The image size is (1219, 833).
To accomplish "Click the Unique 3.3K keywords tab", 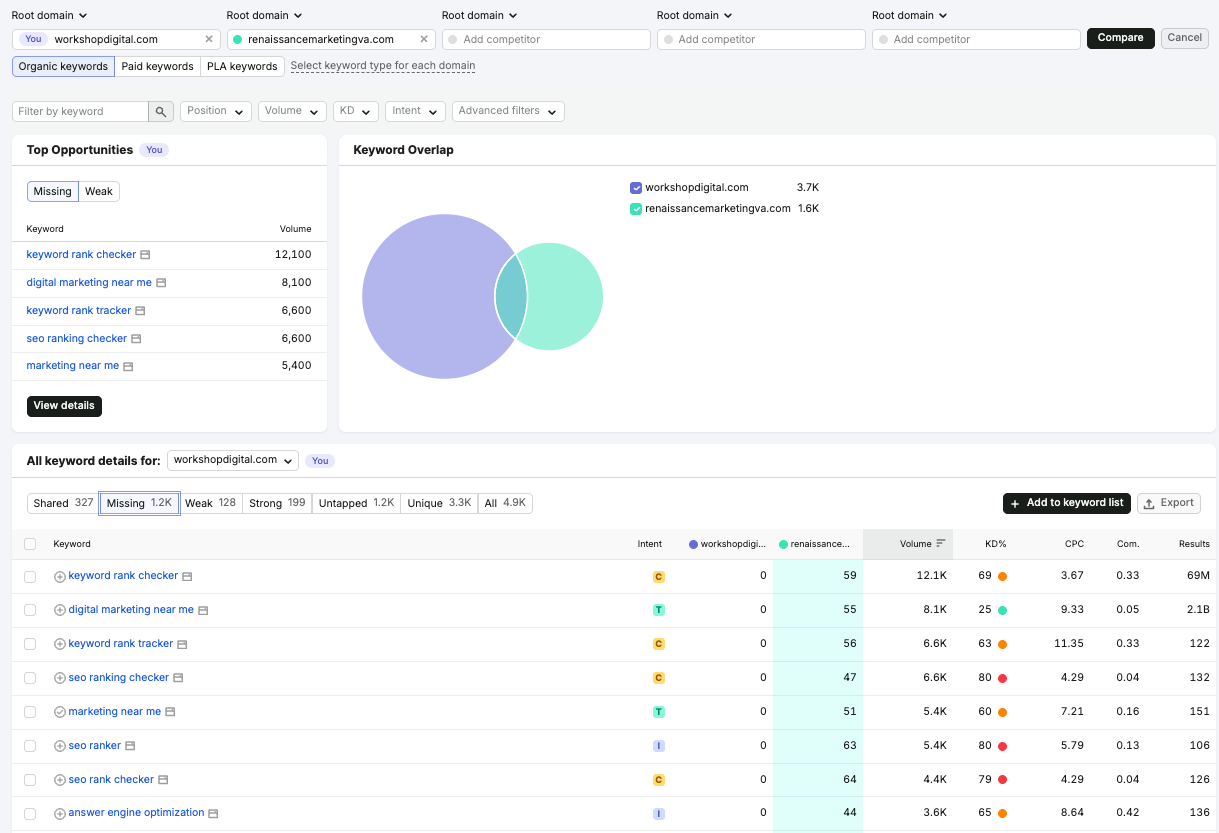I will point(439,503).
